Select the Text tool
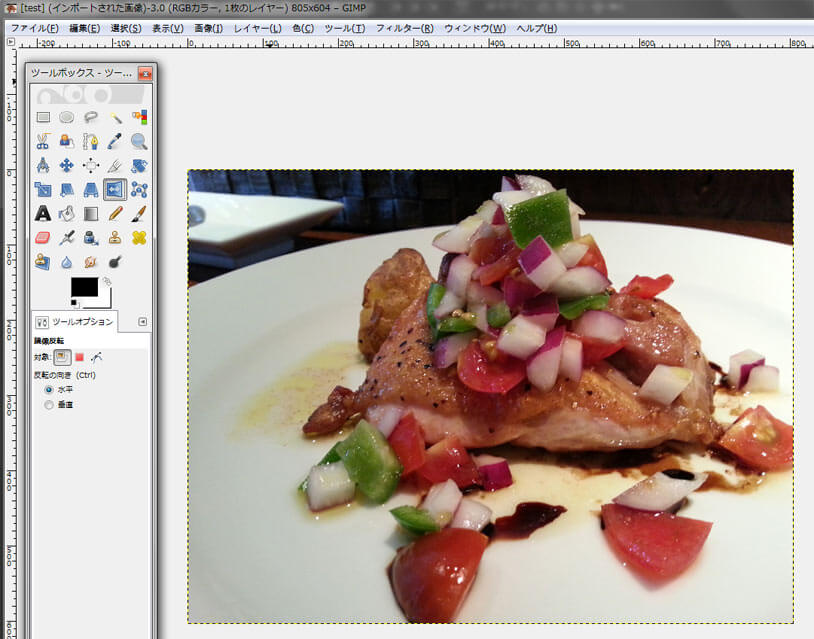814x639 pixels. coord(43,213)
